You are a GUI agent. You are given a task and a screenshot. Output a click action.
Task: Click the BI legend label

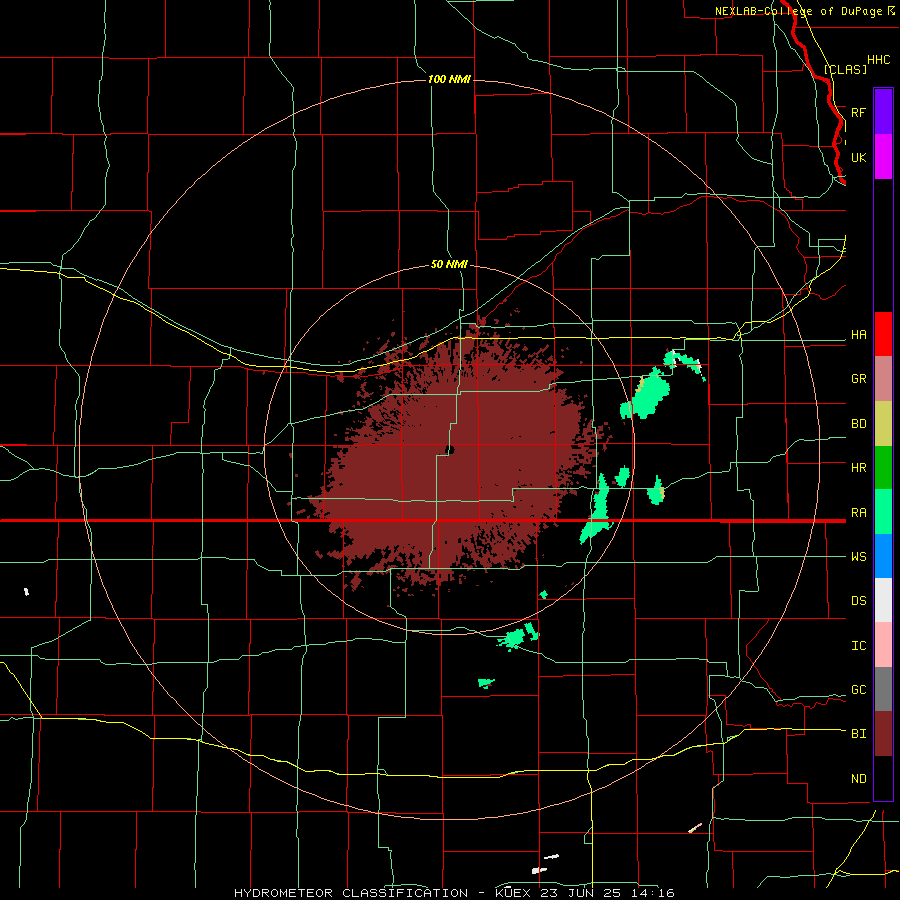858,734
